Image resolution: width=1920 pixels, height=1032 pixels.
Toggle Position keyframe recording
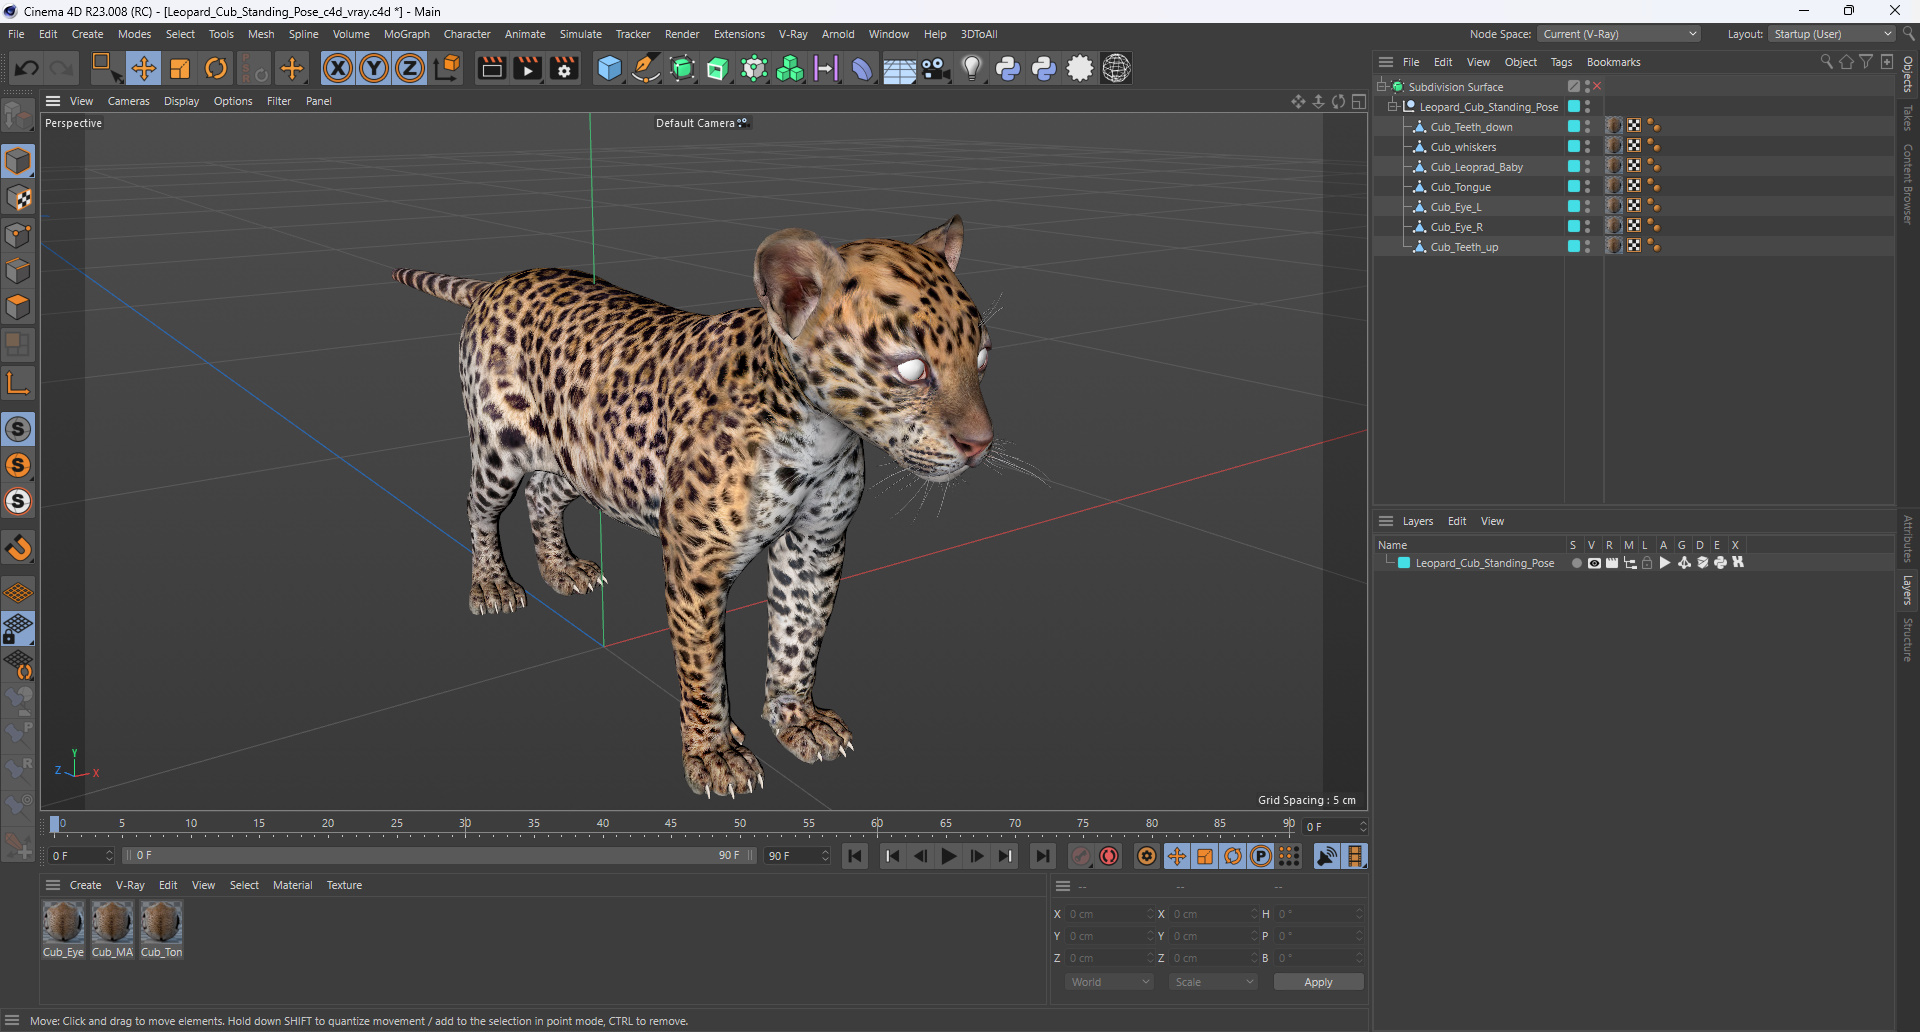(1177, 856)
